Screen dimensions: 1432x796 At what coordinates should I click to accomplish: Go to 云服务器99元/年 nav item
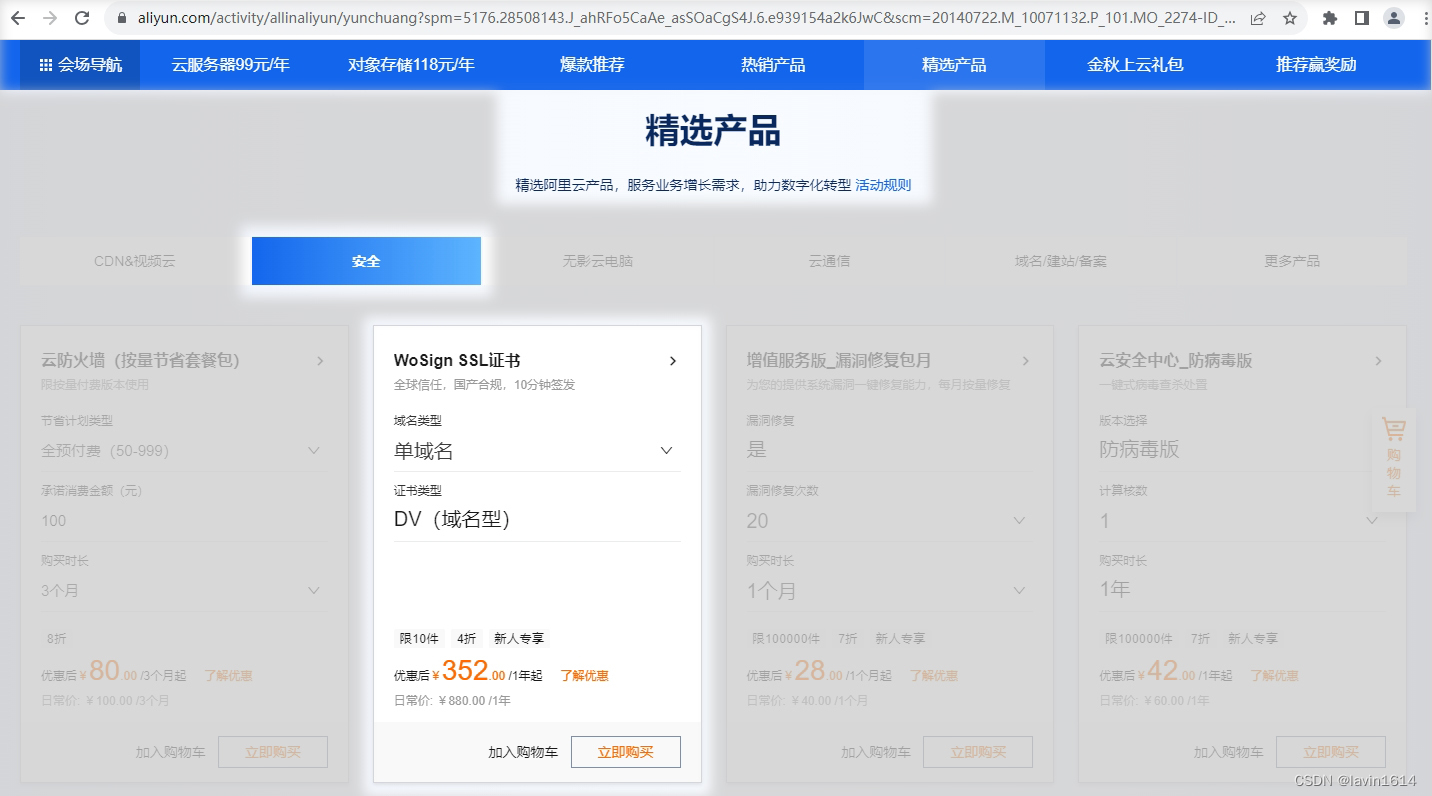230,65
